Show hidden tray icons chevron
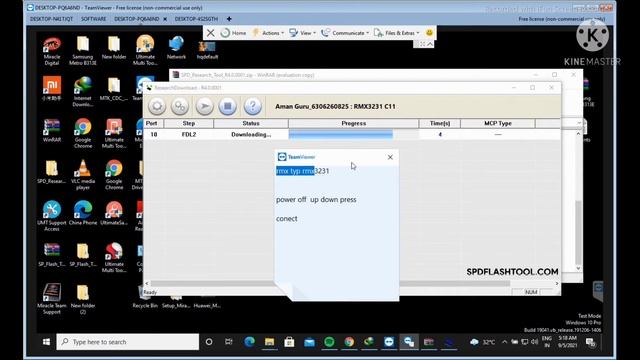The height and width of the screenshot is (360, 640). pyautogui.click(x=504, y=342)
